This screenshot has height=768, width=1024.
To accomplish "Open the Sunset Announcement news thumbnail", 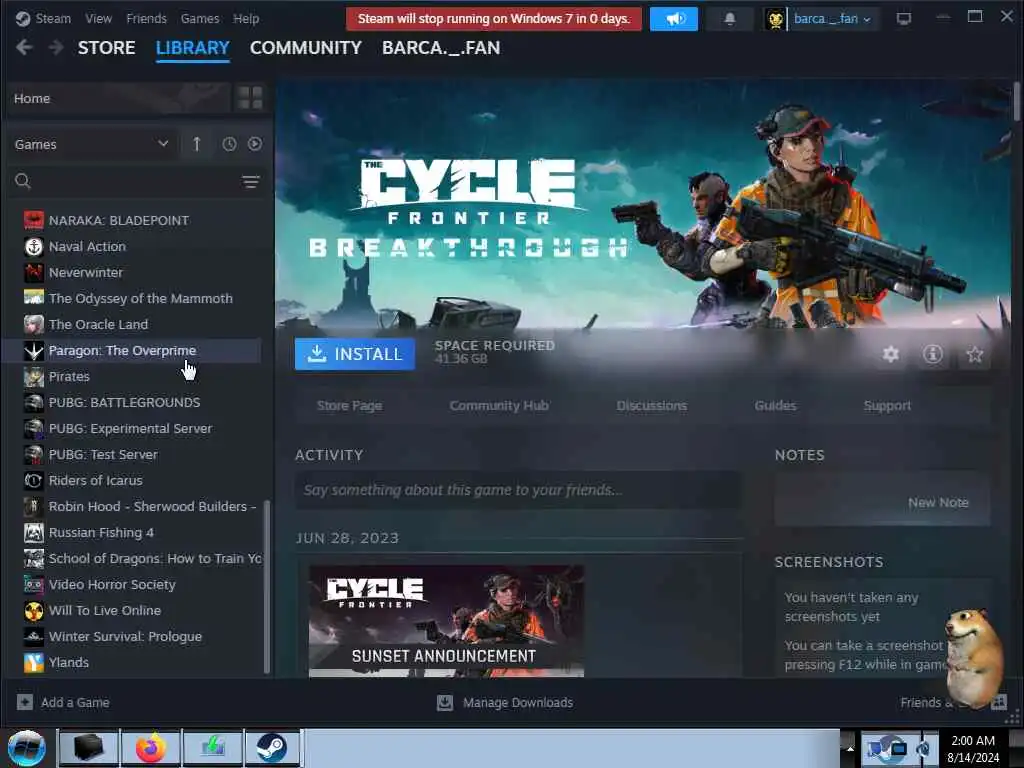I will [446, 621].
